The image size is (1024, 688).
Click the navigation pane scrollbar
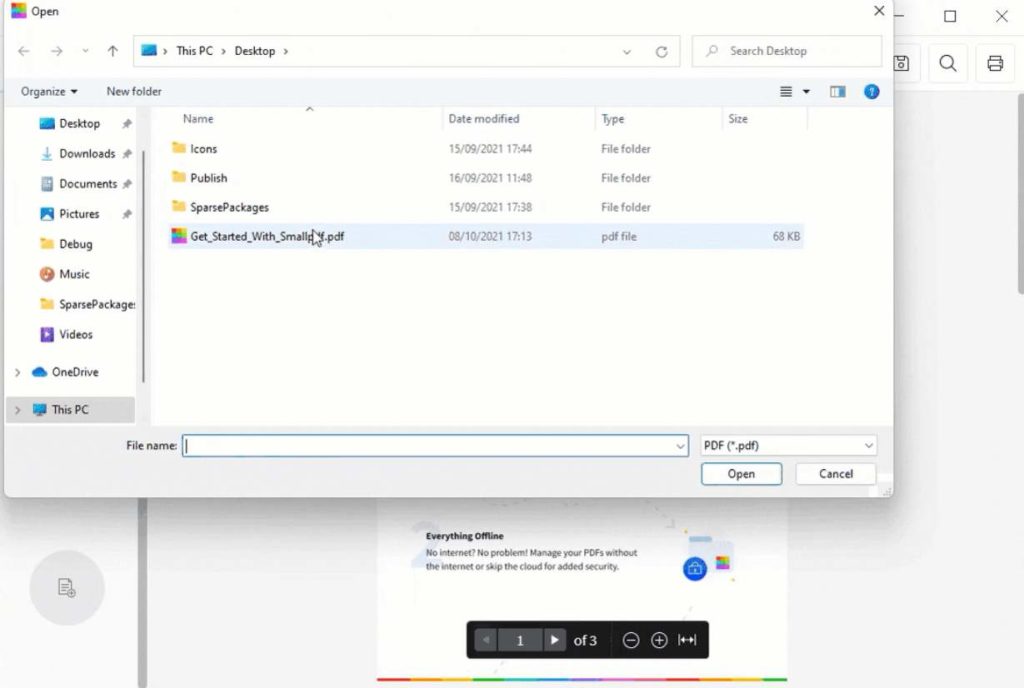(x=143, y=266)
